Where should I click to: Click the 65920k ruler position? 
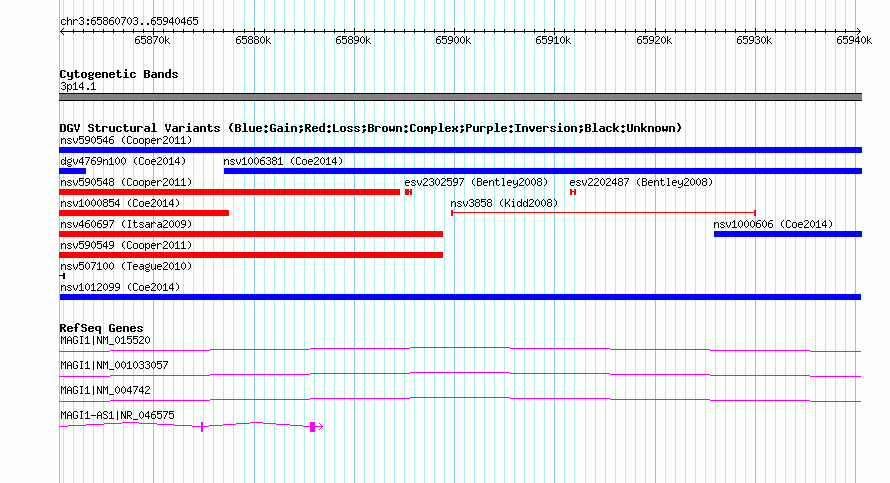pos(654,40)
